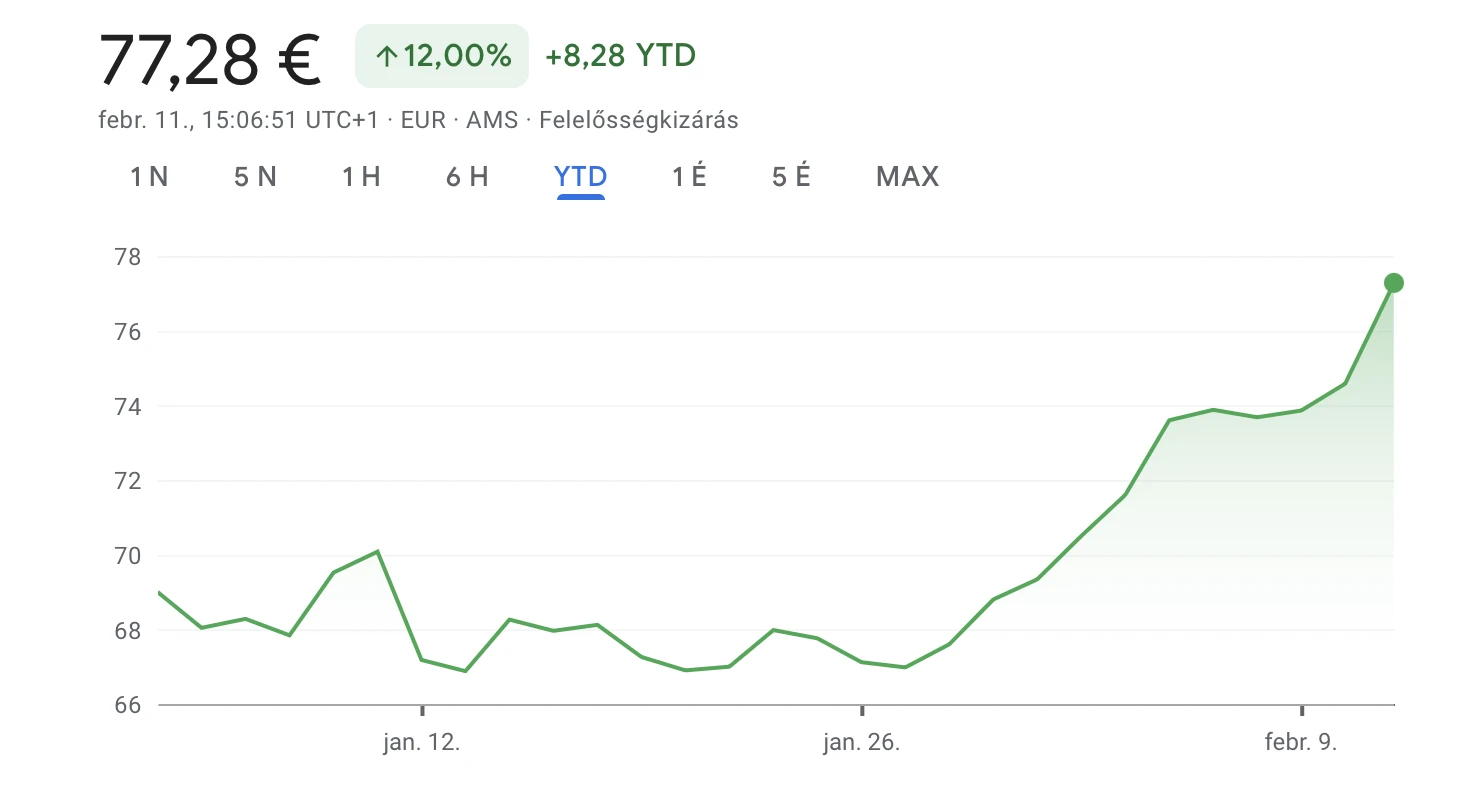Select the MAX time range tab
The width and height of the screenshot is (1462, 794).
click(907, 177)
